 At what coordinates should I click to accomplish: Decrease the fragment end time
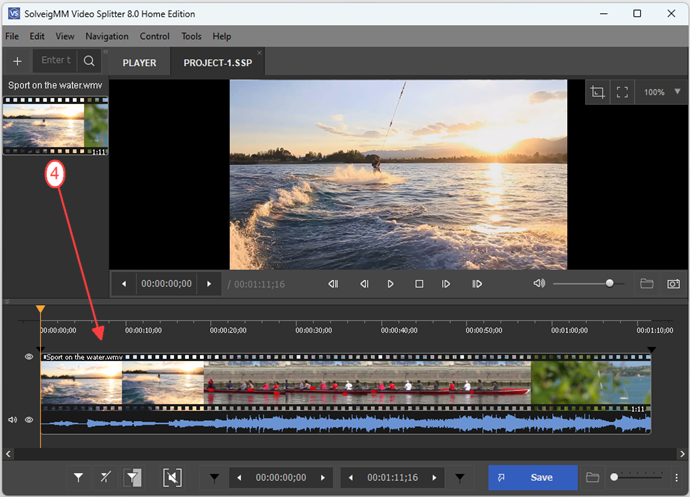tap(351, 478)
